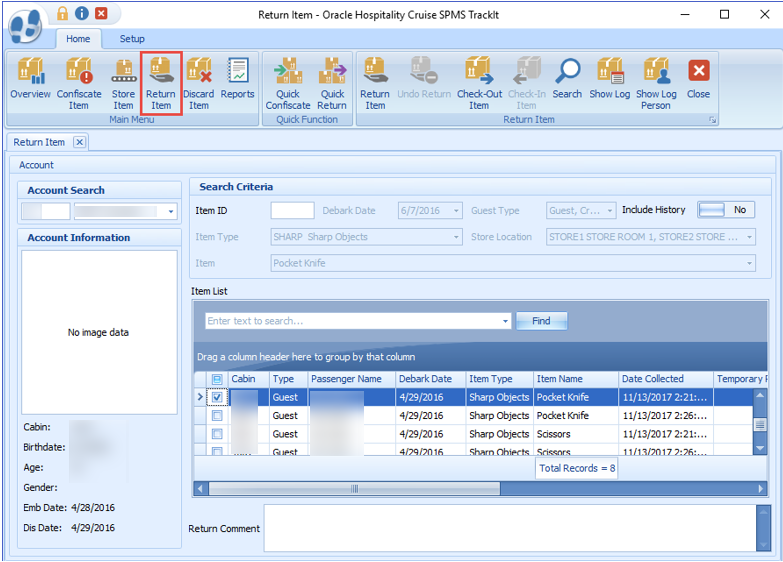Close the Return Item document tab
The width and height of the screenshot is (783, 562).
tap(79, 142)
